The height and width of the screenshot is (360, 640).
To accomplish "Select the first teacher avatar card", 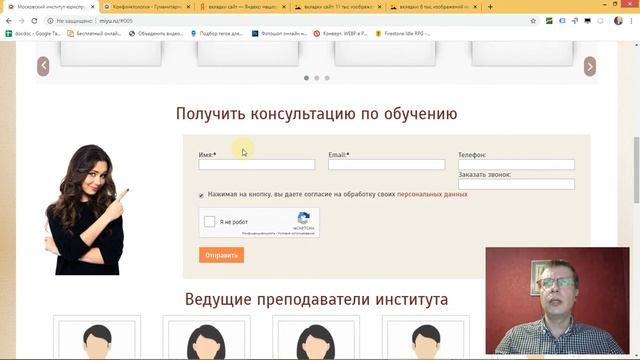I will coord(97,337).
